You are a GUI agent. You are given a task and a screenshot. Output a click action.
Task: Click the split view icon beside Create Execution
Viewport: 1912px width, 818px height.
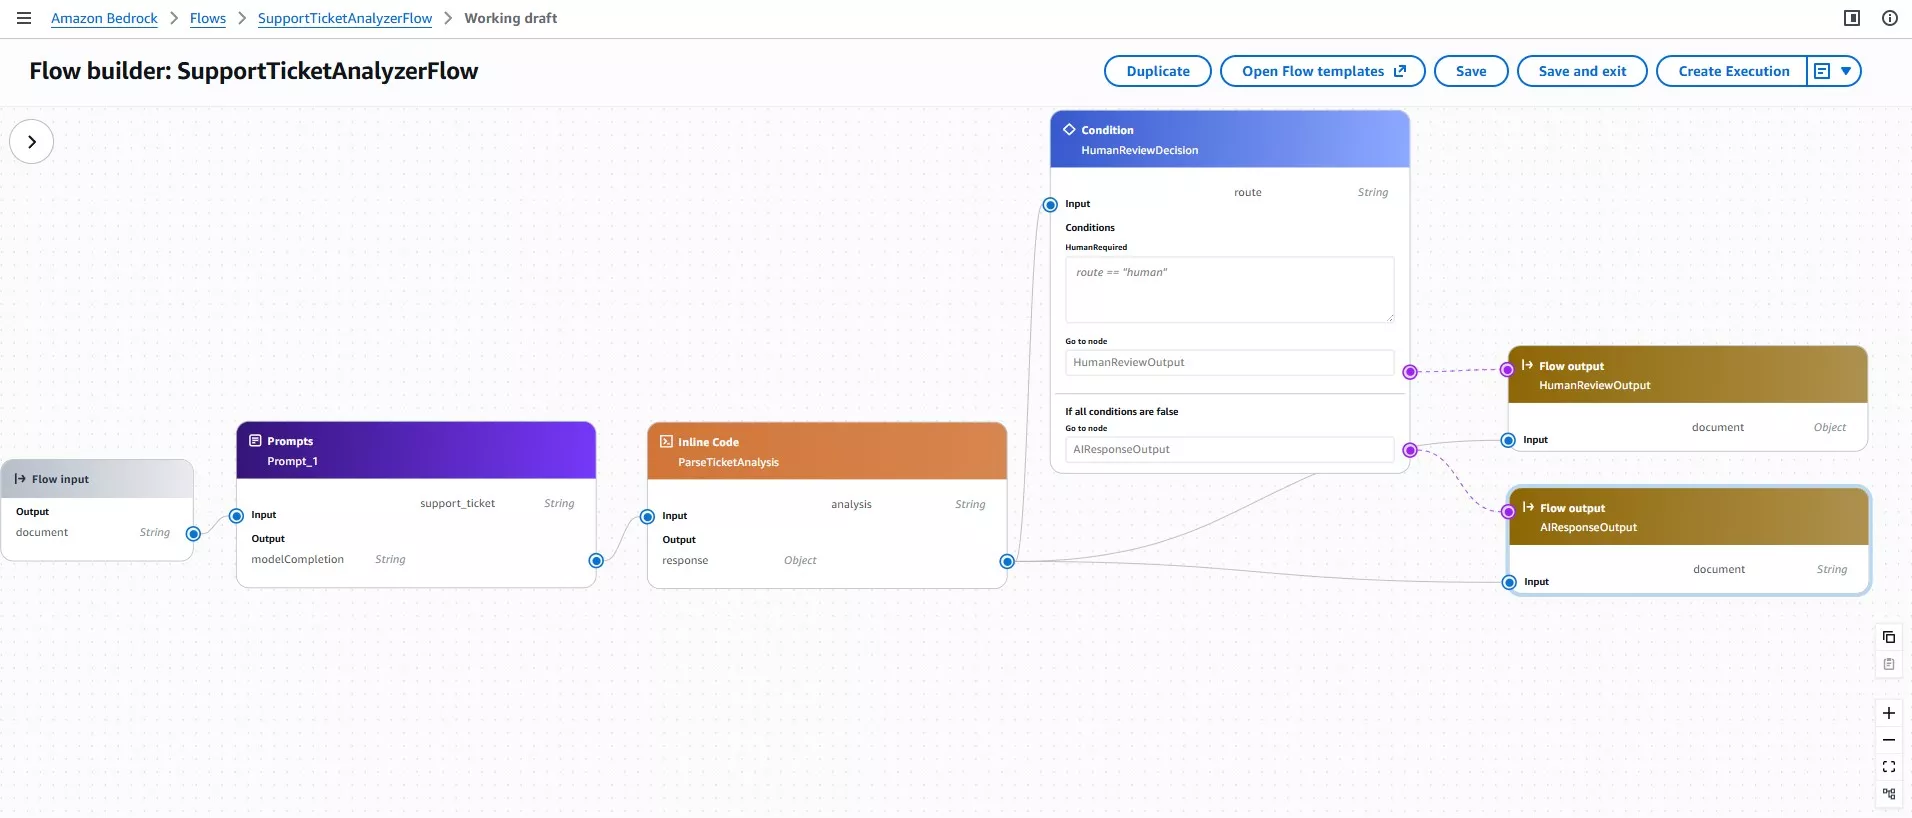pyautogui.click(x=1822, y=71)
